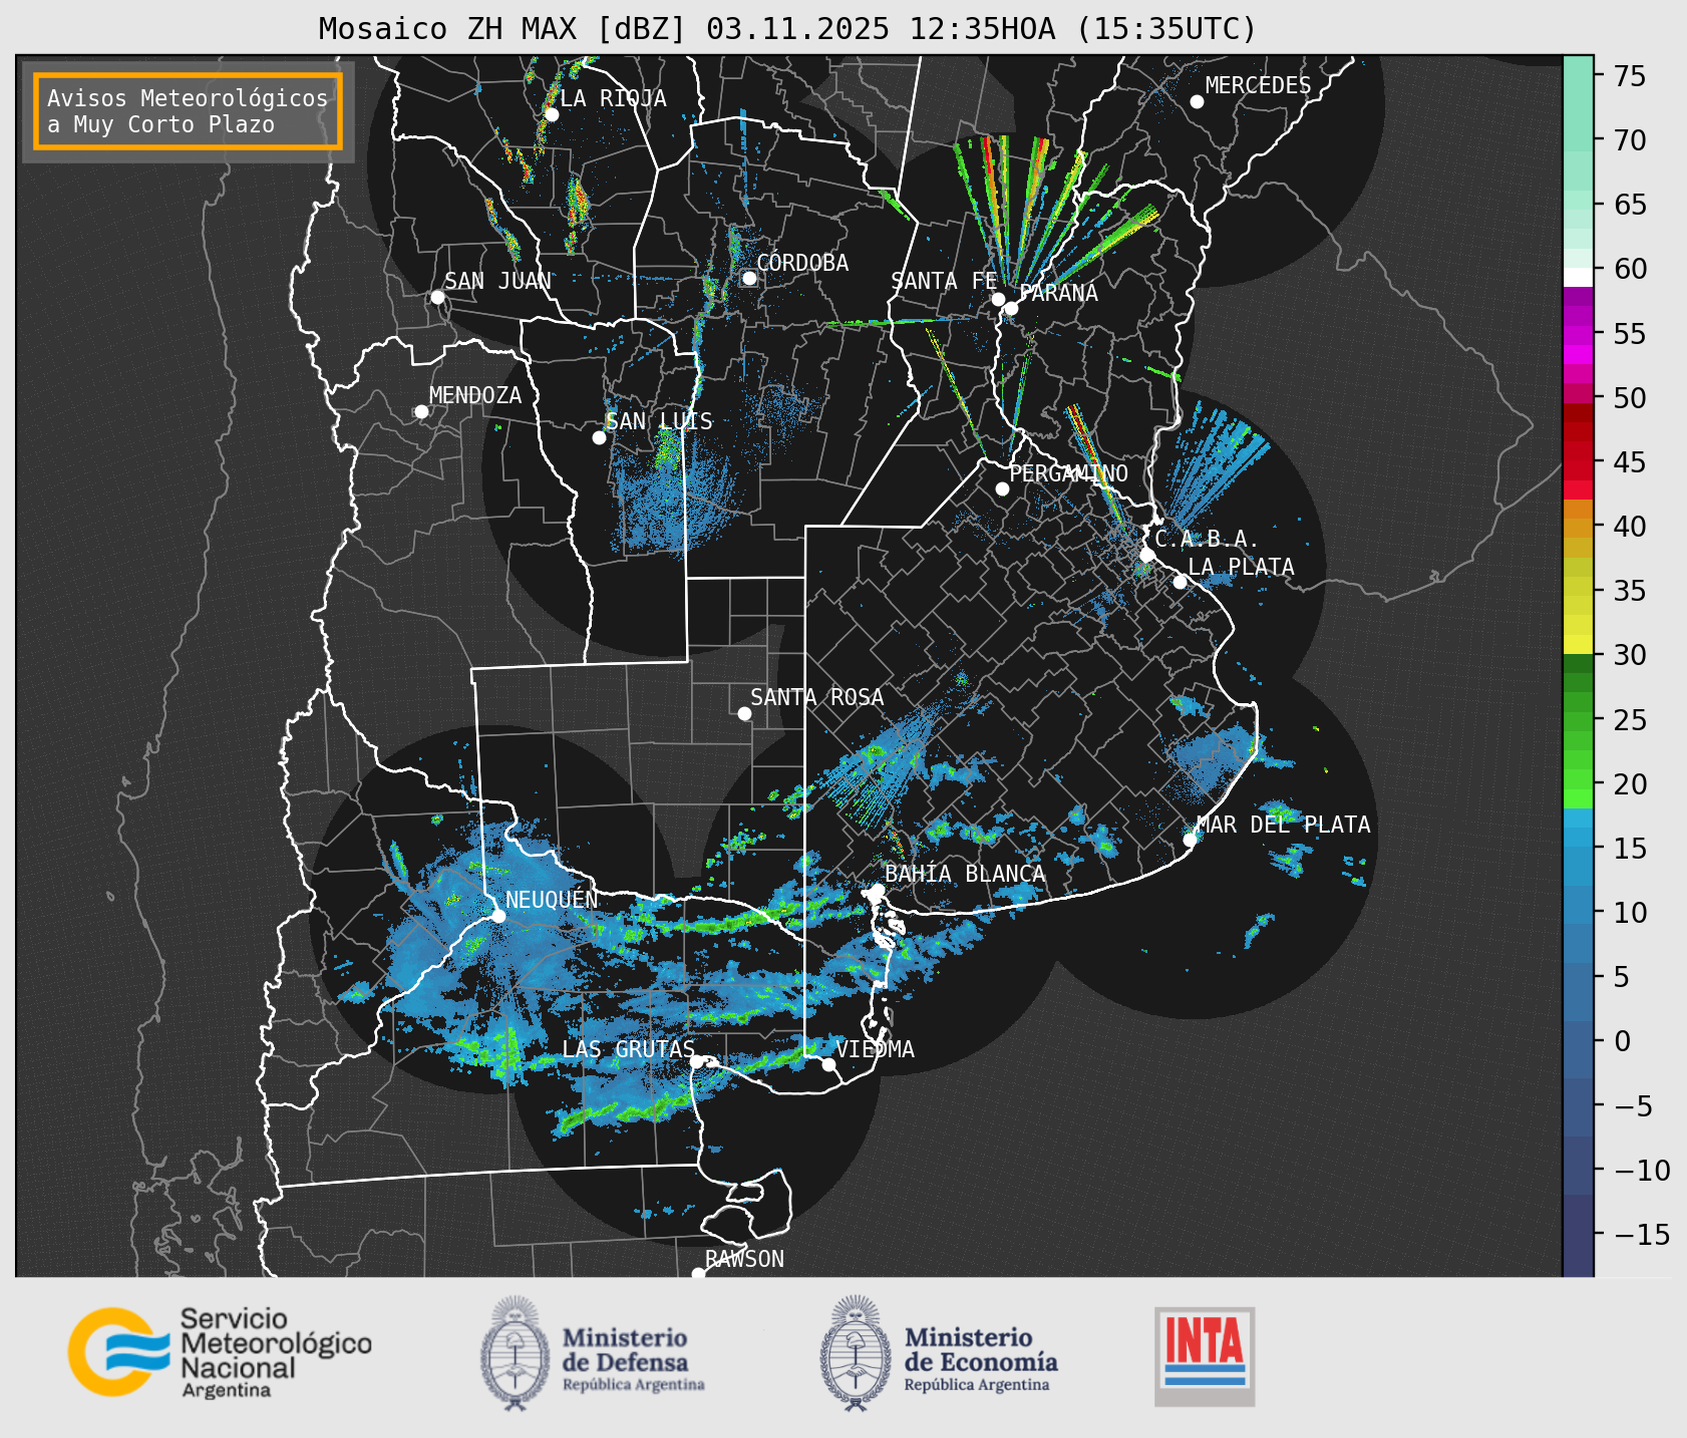The height and width of the screenshot is (1438, 1687).
Task: Click the PERGAMINO label text
Action: tap(1069, 473)
